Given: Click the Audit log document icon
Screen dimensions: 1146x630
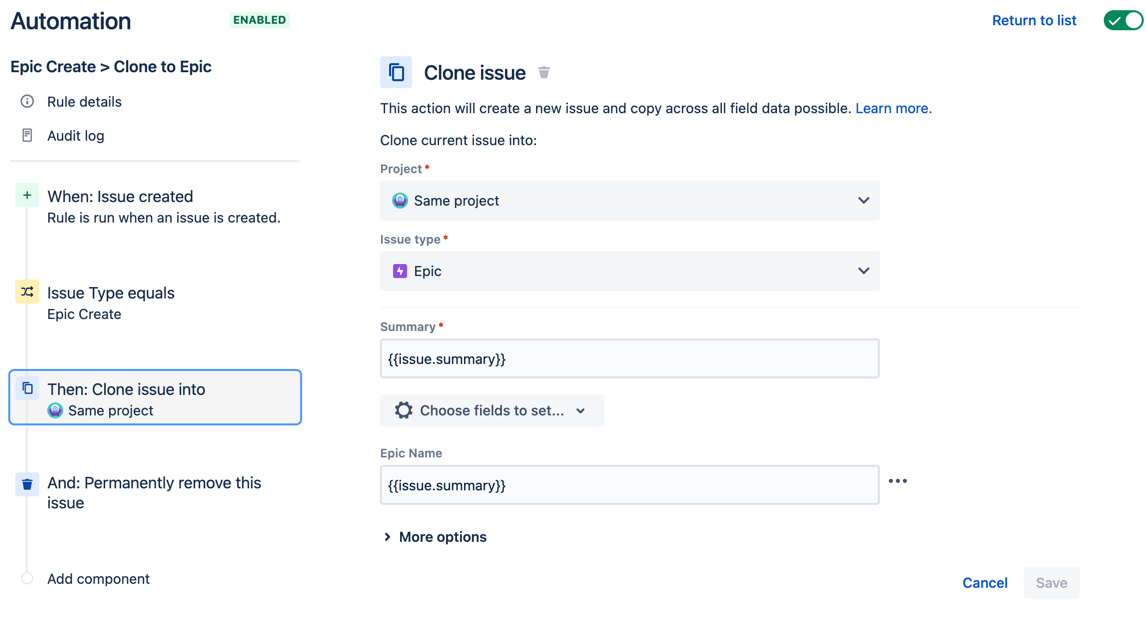Looking at the screenshot, I should [27, 135].
